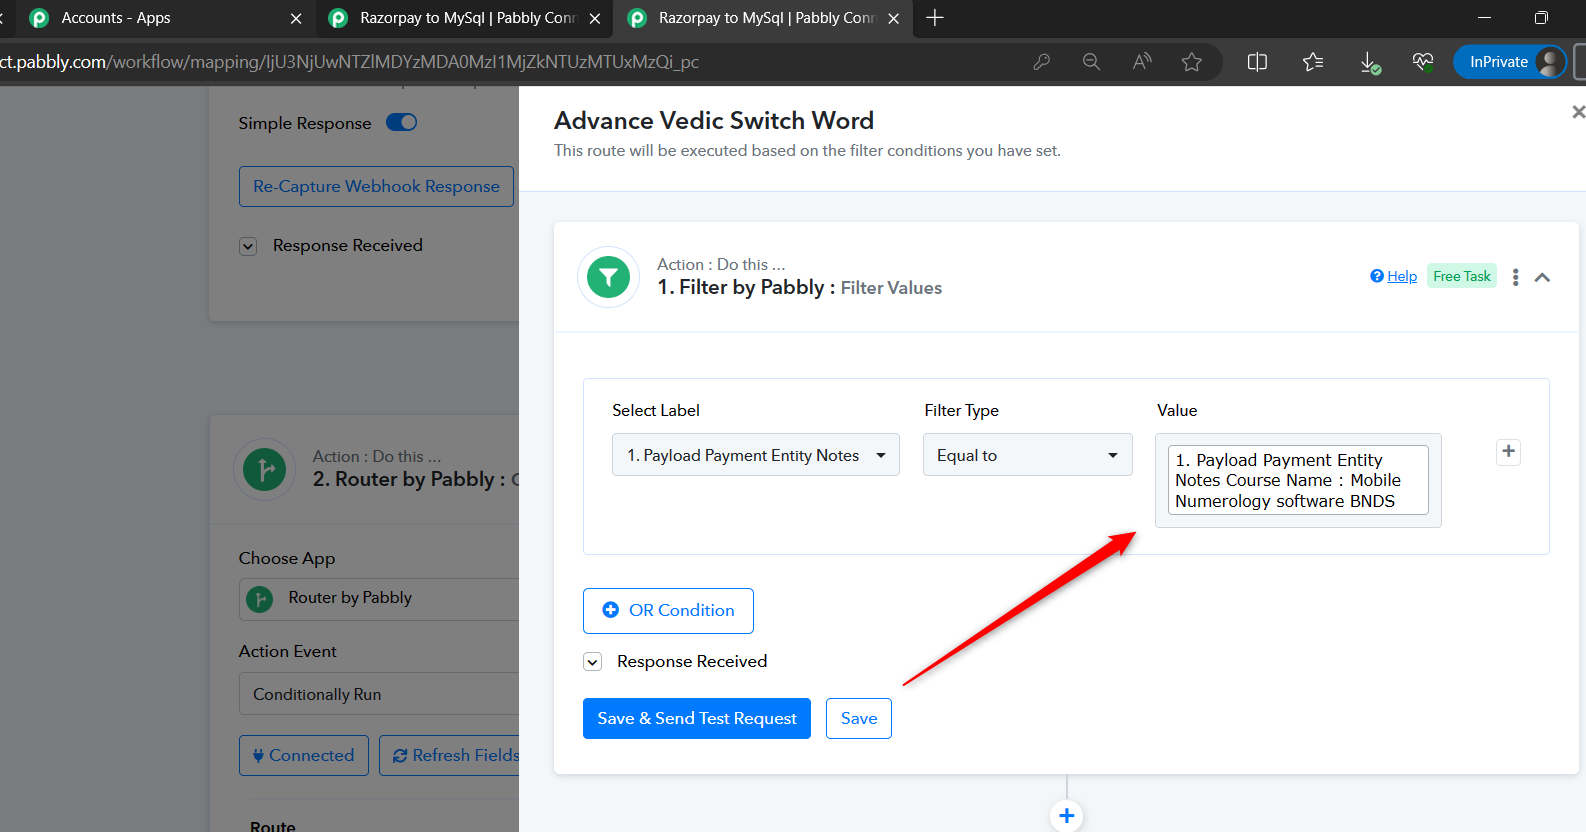Select the active Razorpay to MySql tab

point(763,18)
